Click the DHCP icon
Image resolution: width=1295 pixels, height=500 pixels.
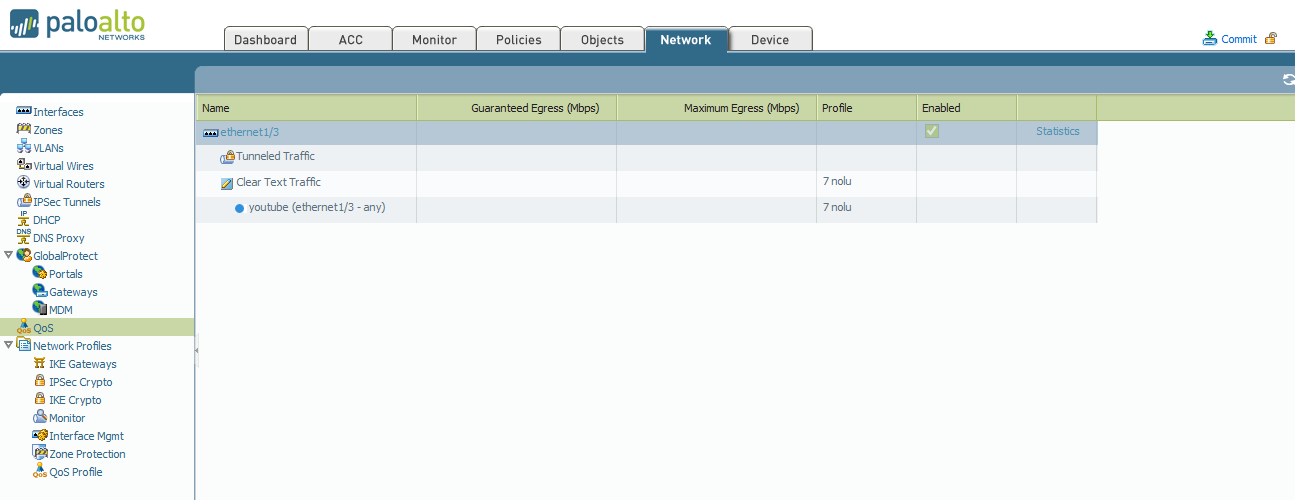tap(24, 220)
